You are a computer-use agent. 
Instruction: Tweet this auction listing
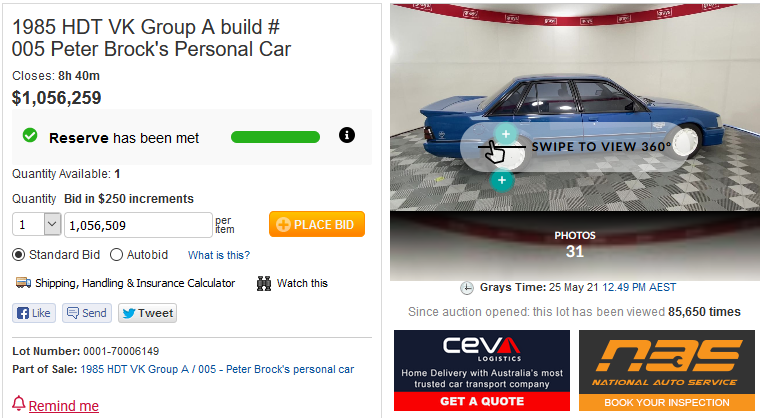coord(147,313)
